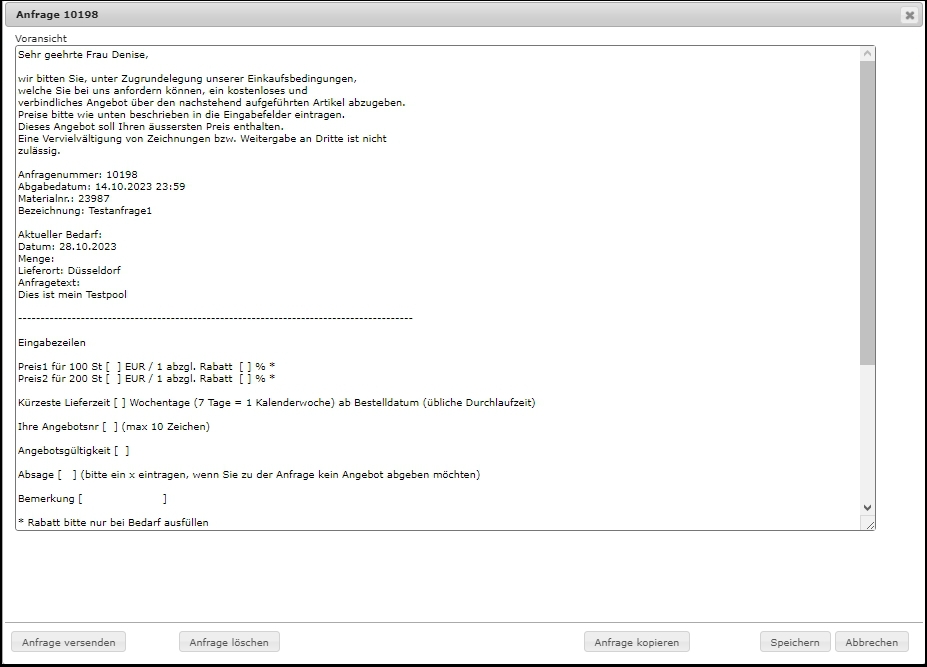Click inside the Preis1 Rabatt brackets
Screen dimensions: 927x667
pos(246,367)
